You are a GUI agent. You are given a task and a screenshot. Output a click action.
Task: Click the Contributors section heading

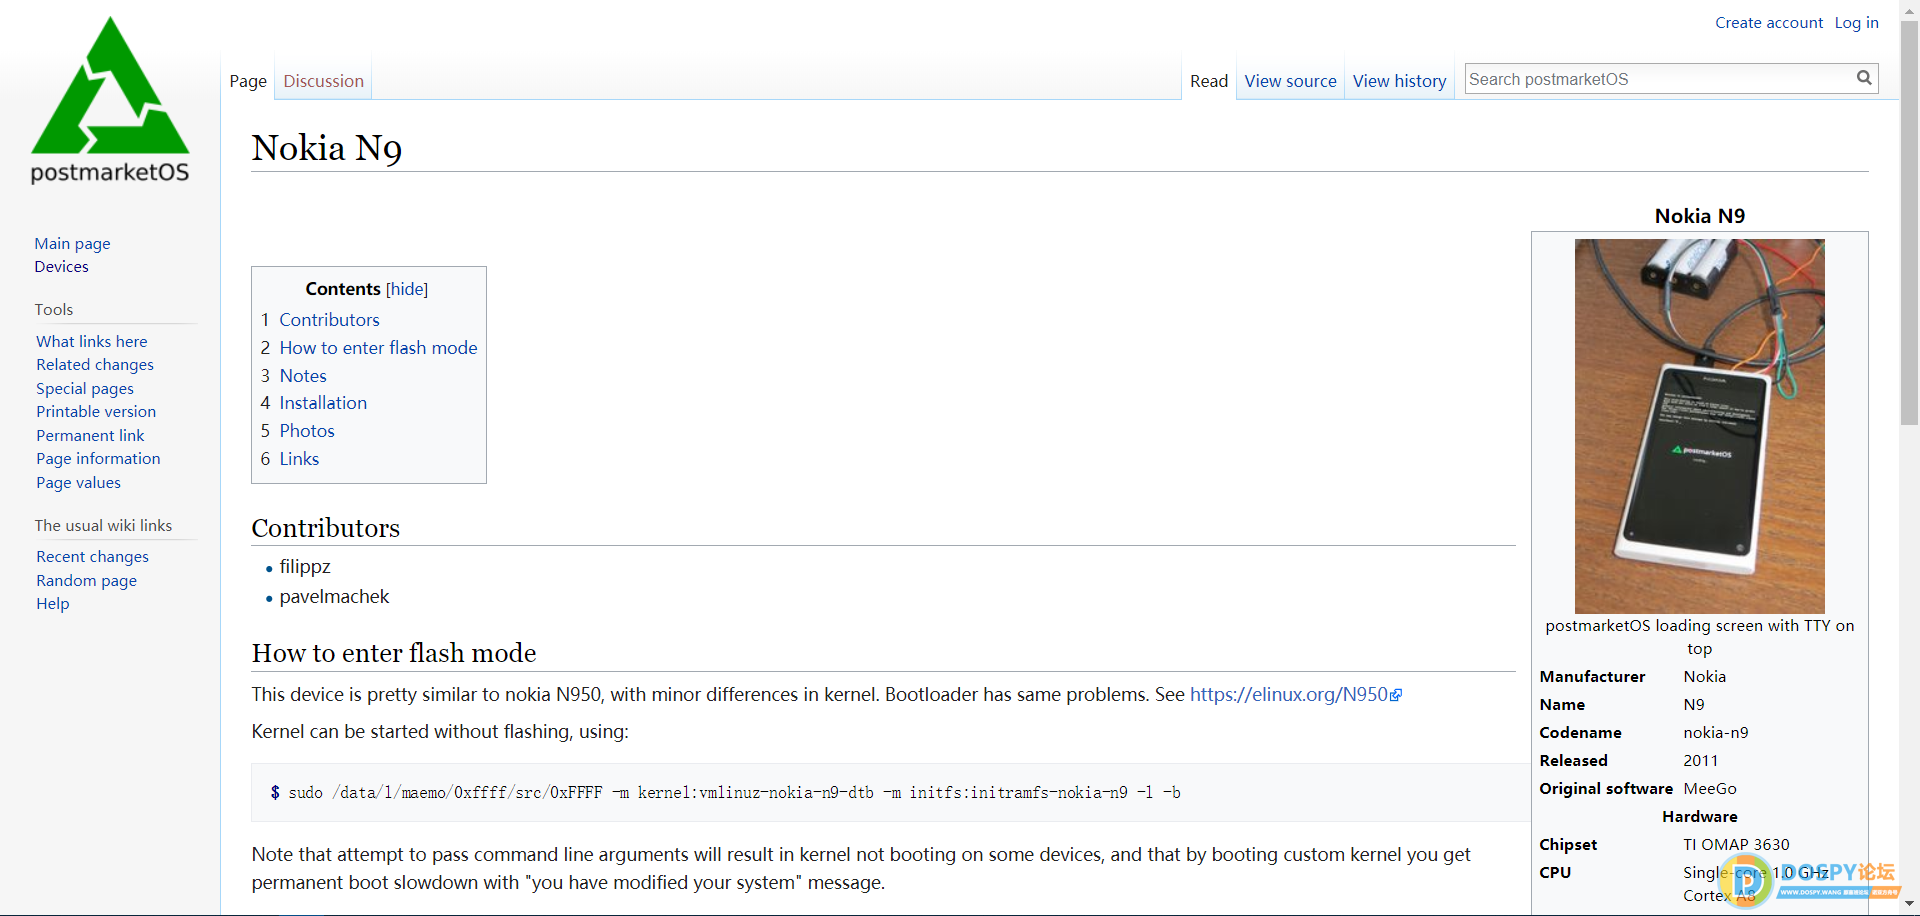pyautogui.click(x=326, y=528)
